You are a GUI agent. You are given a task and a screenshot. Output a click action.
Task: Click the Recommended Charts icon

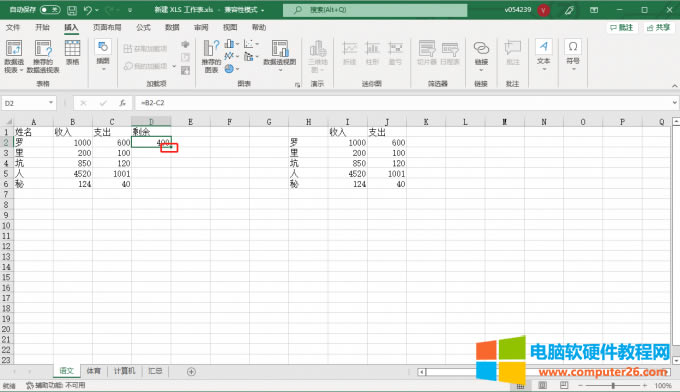[x=211, y=56]
